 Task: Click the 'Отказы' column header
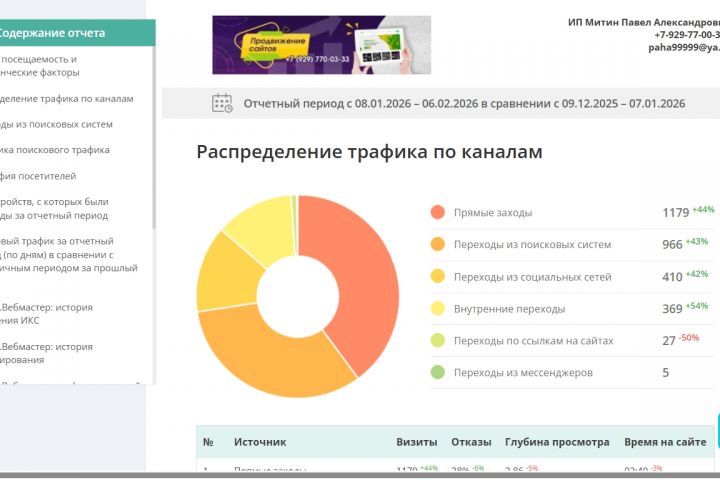point(471,442)
